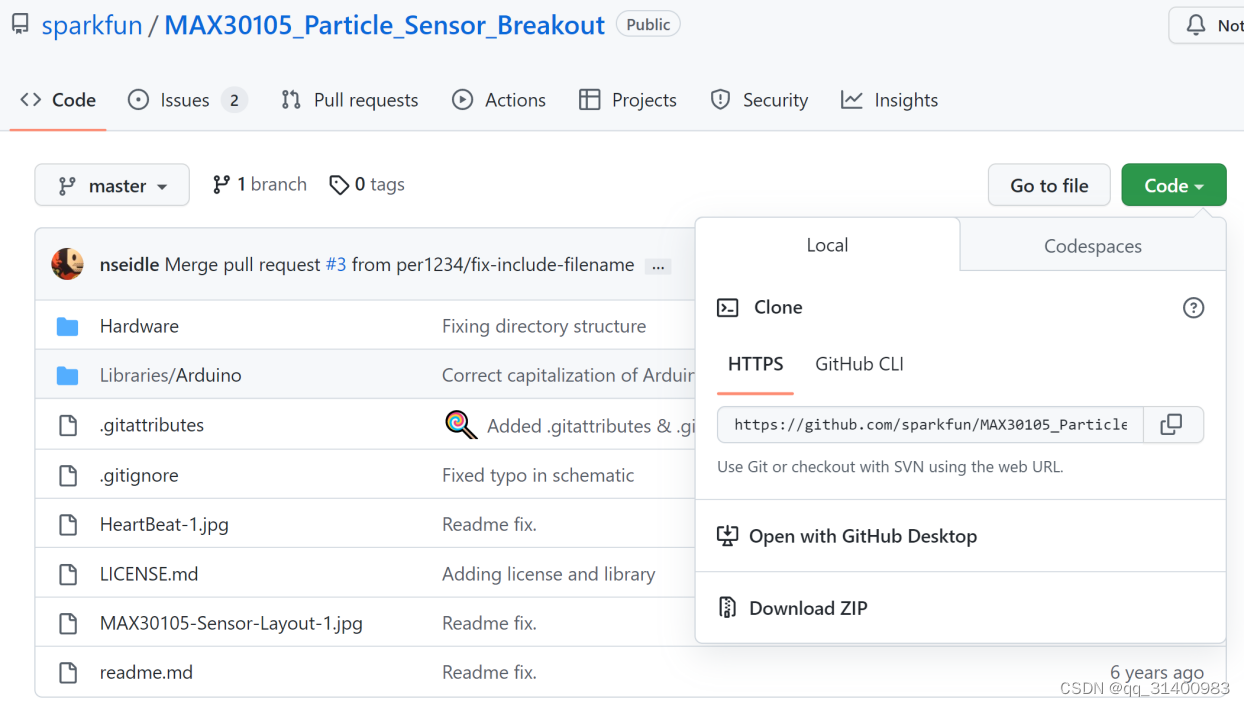Click Open with GitHub Desktop

click(863, 536)
